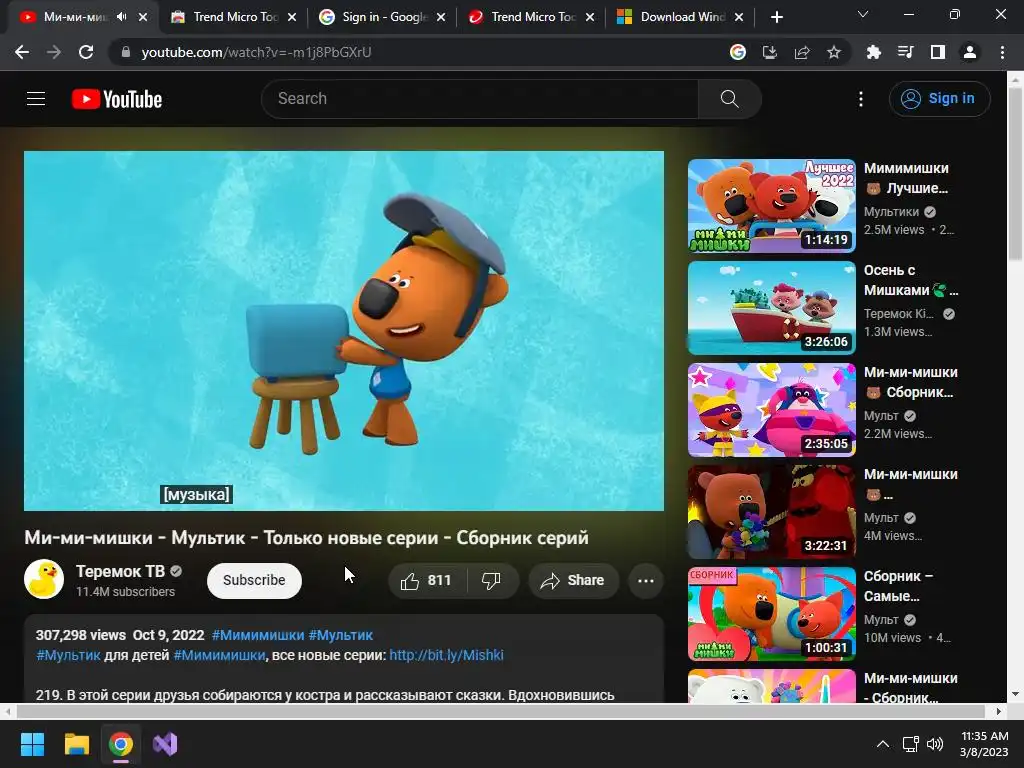Open YouTube settings three-dot menu
Viewport: 1024px width, 768px height.
[861, 99]
